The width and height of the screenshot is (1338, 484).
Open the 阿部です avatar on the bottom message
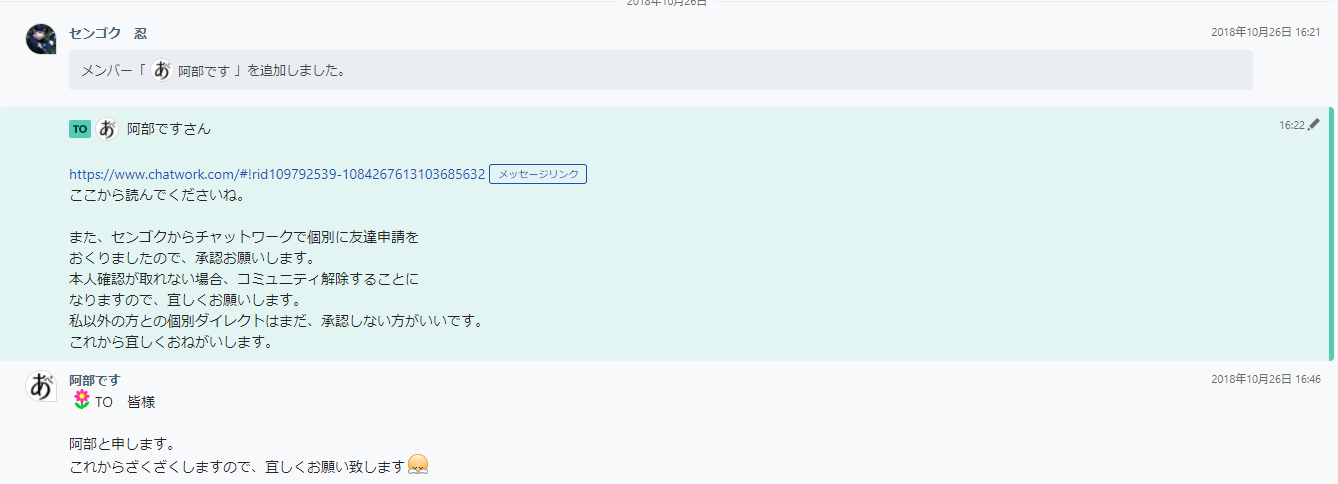[x=41, y=386]
